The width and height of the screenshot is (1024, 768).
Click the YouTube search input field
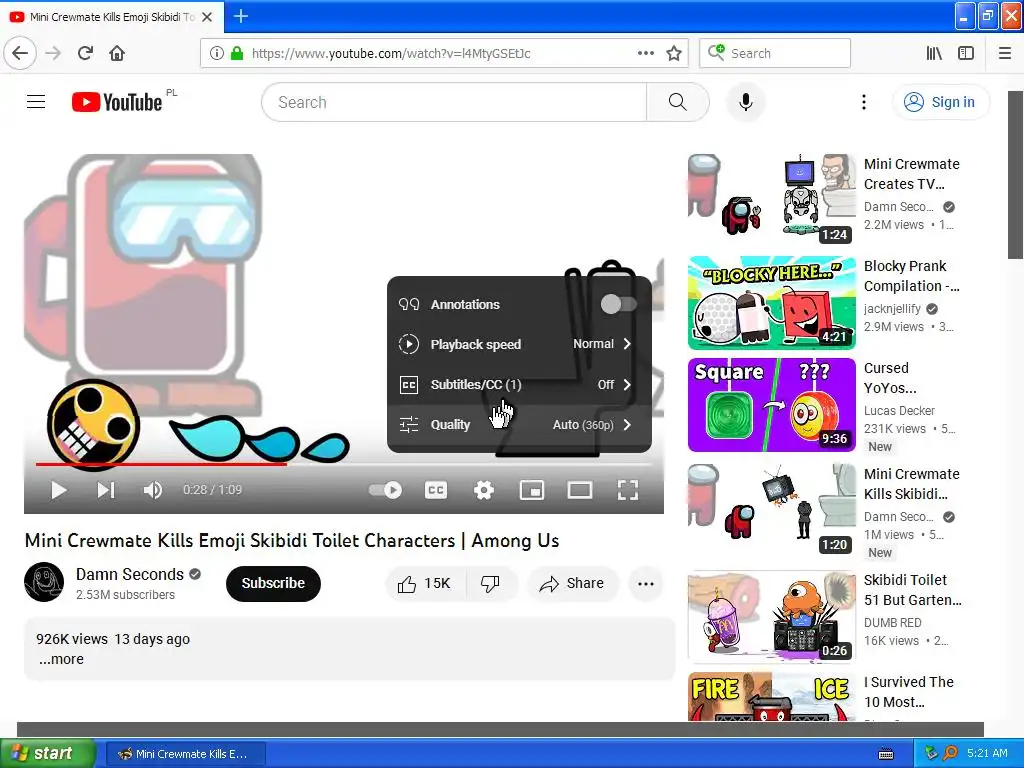tap(454, 102)
